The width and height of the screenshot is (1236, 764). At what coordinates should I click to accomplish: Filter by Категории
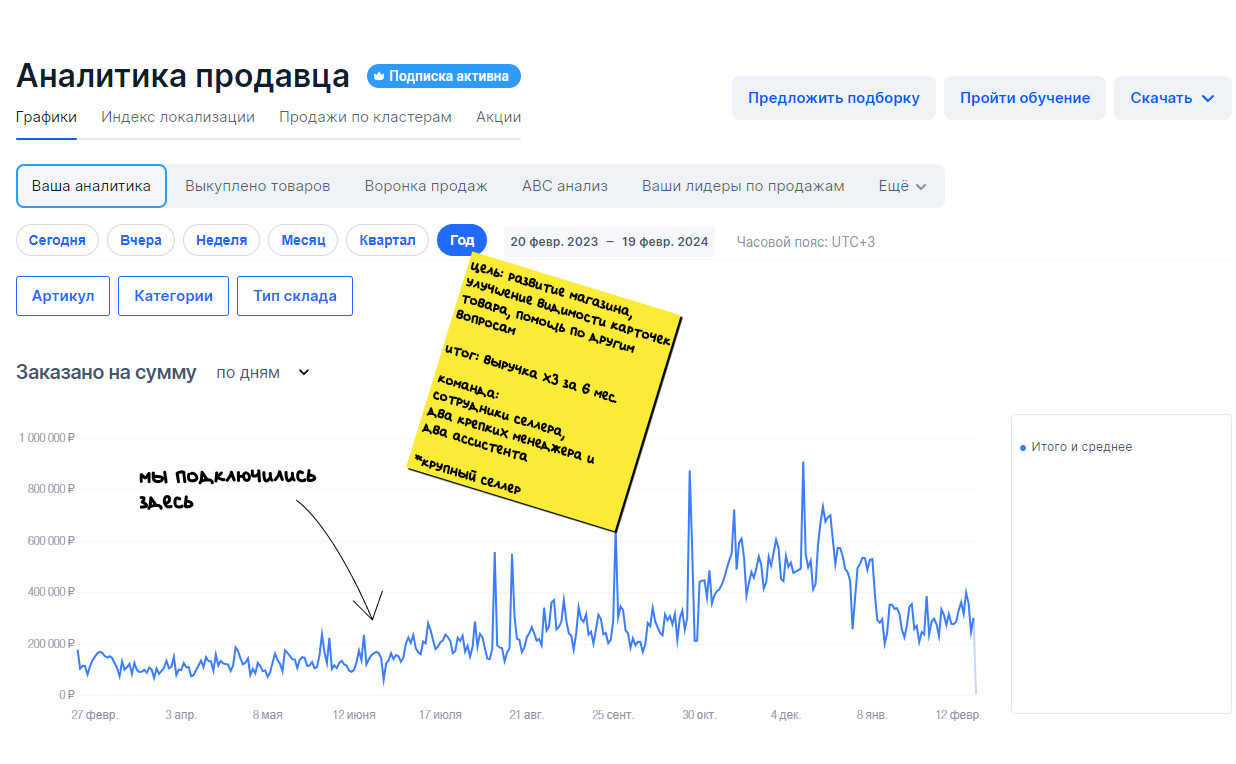[173, 296]
